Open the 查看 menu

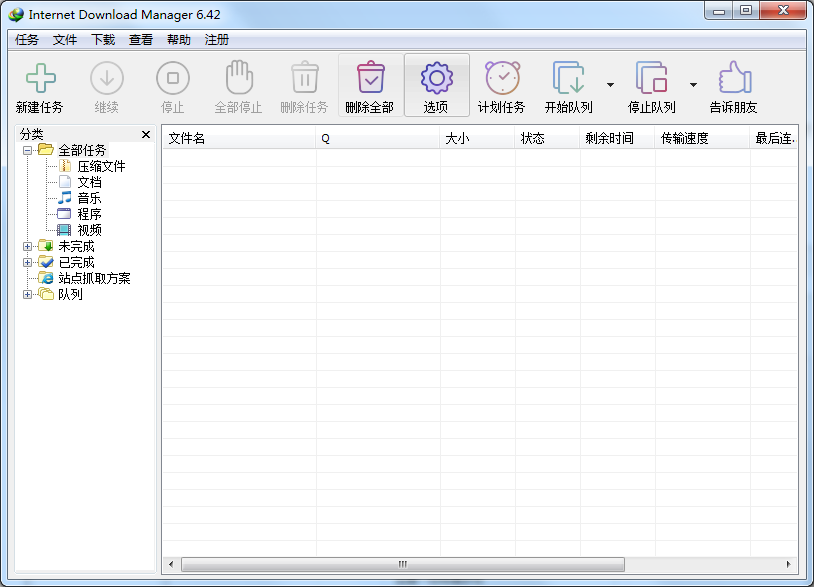pyautogui.click(x=141, y=40)
